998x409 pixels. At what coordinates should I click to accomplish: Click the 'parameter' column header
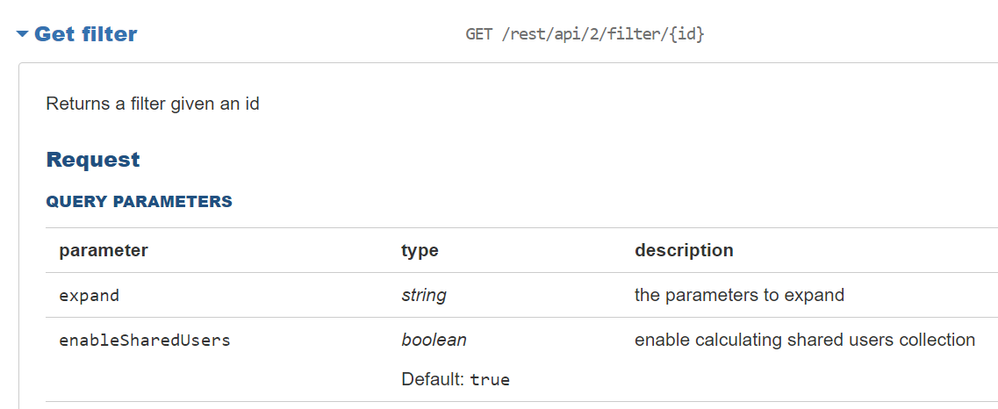(103, 251)
